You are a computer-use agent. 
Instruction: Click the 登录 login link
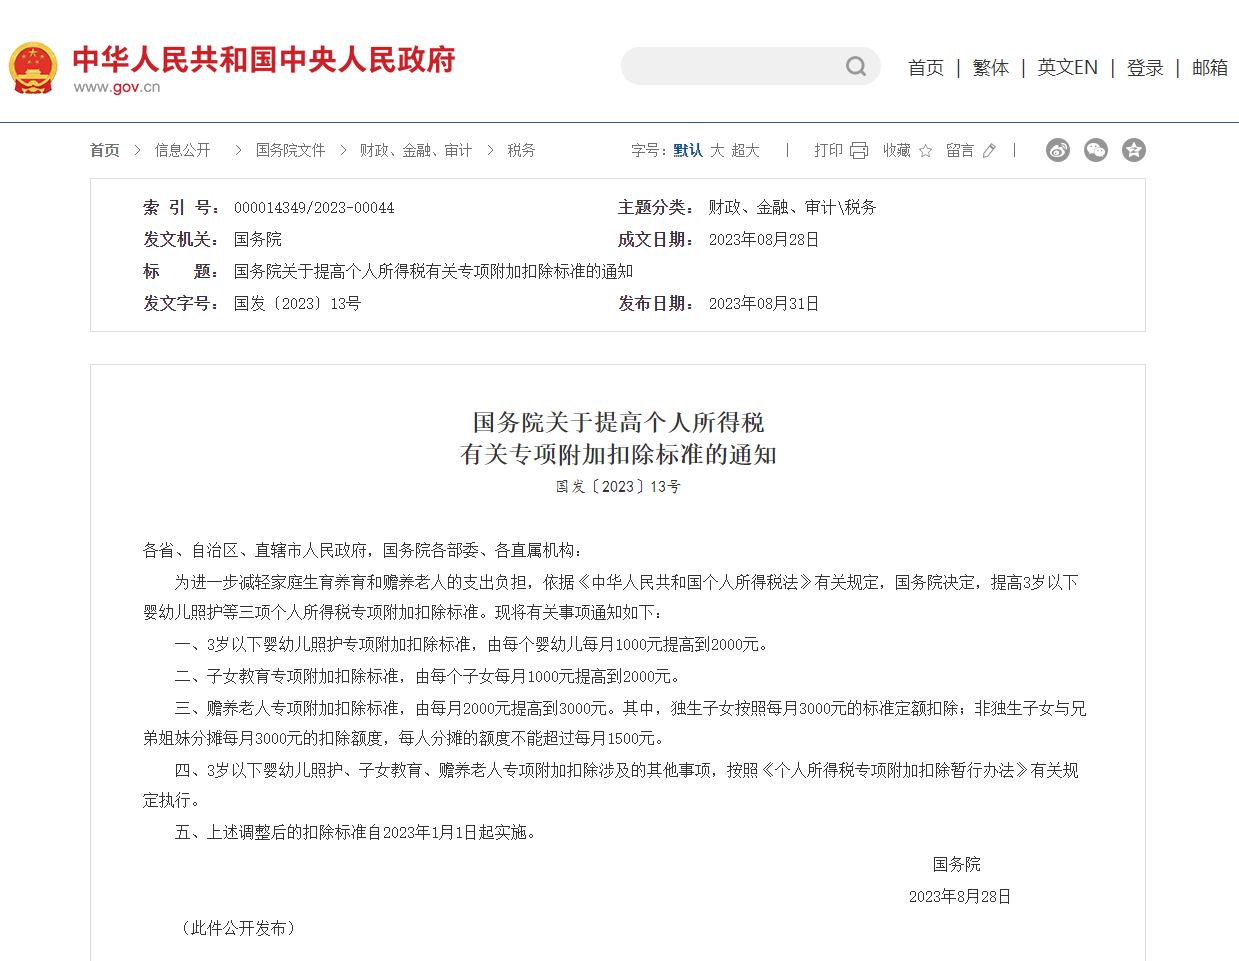[1145, 68]
